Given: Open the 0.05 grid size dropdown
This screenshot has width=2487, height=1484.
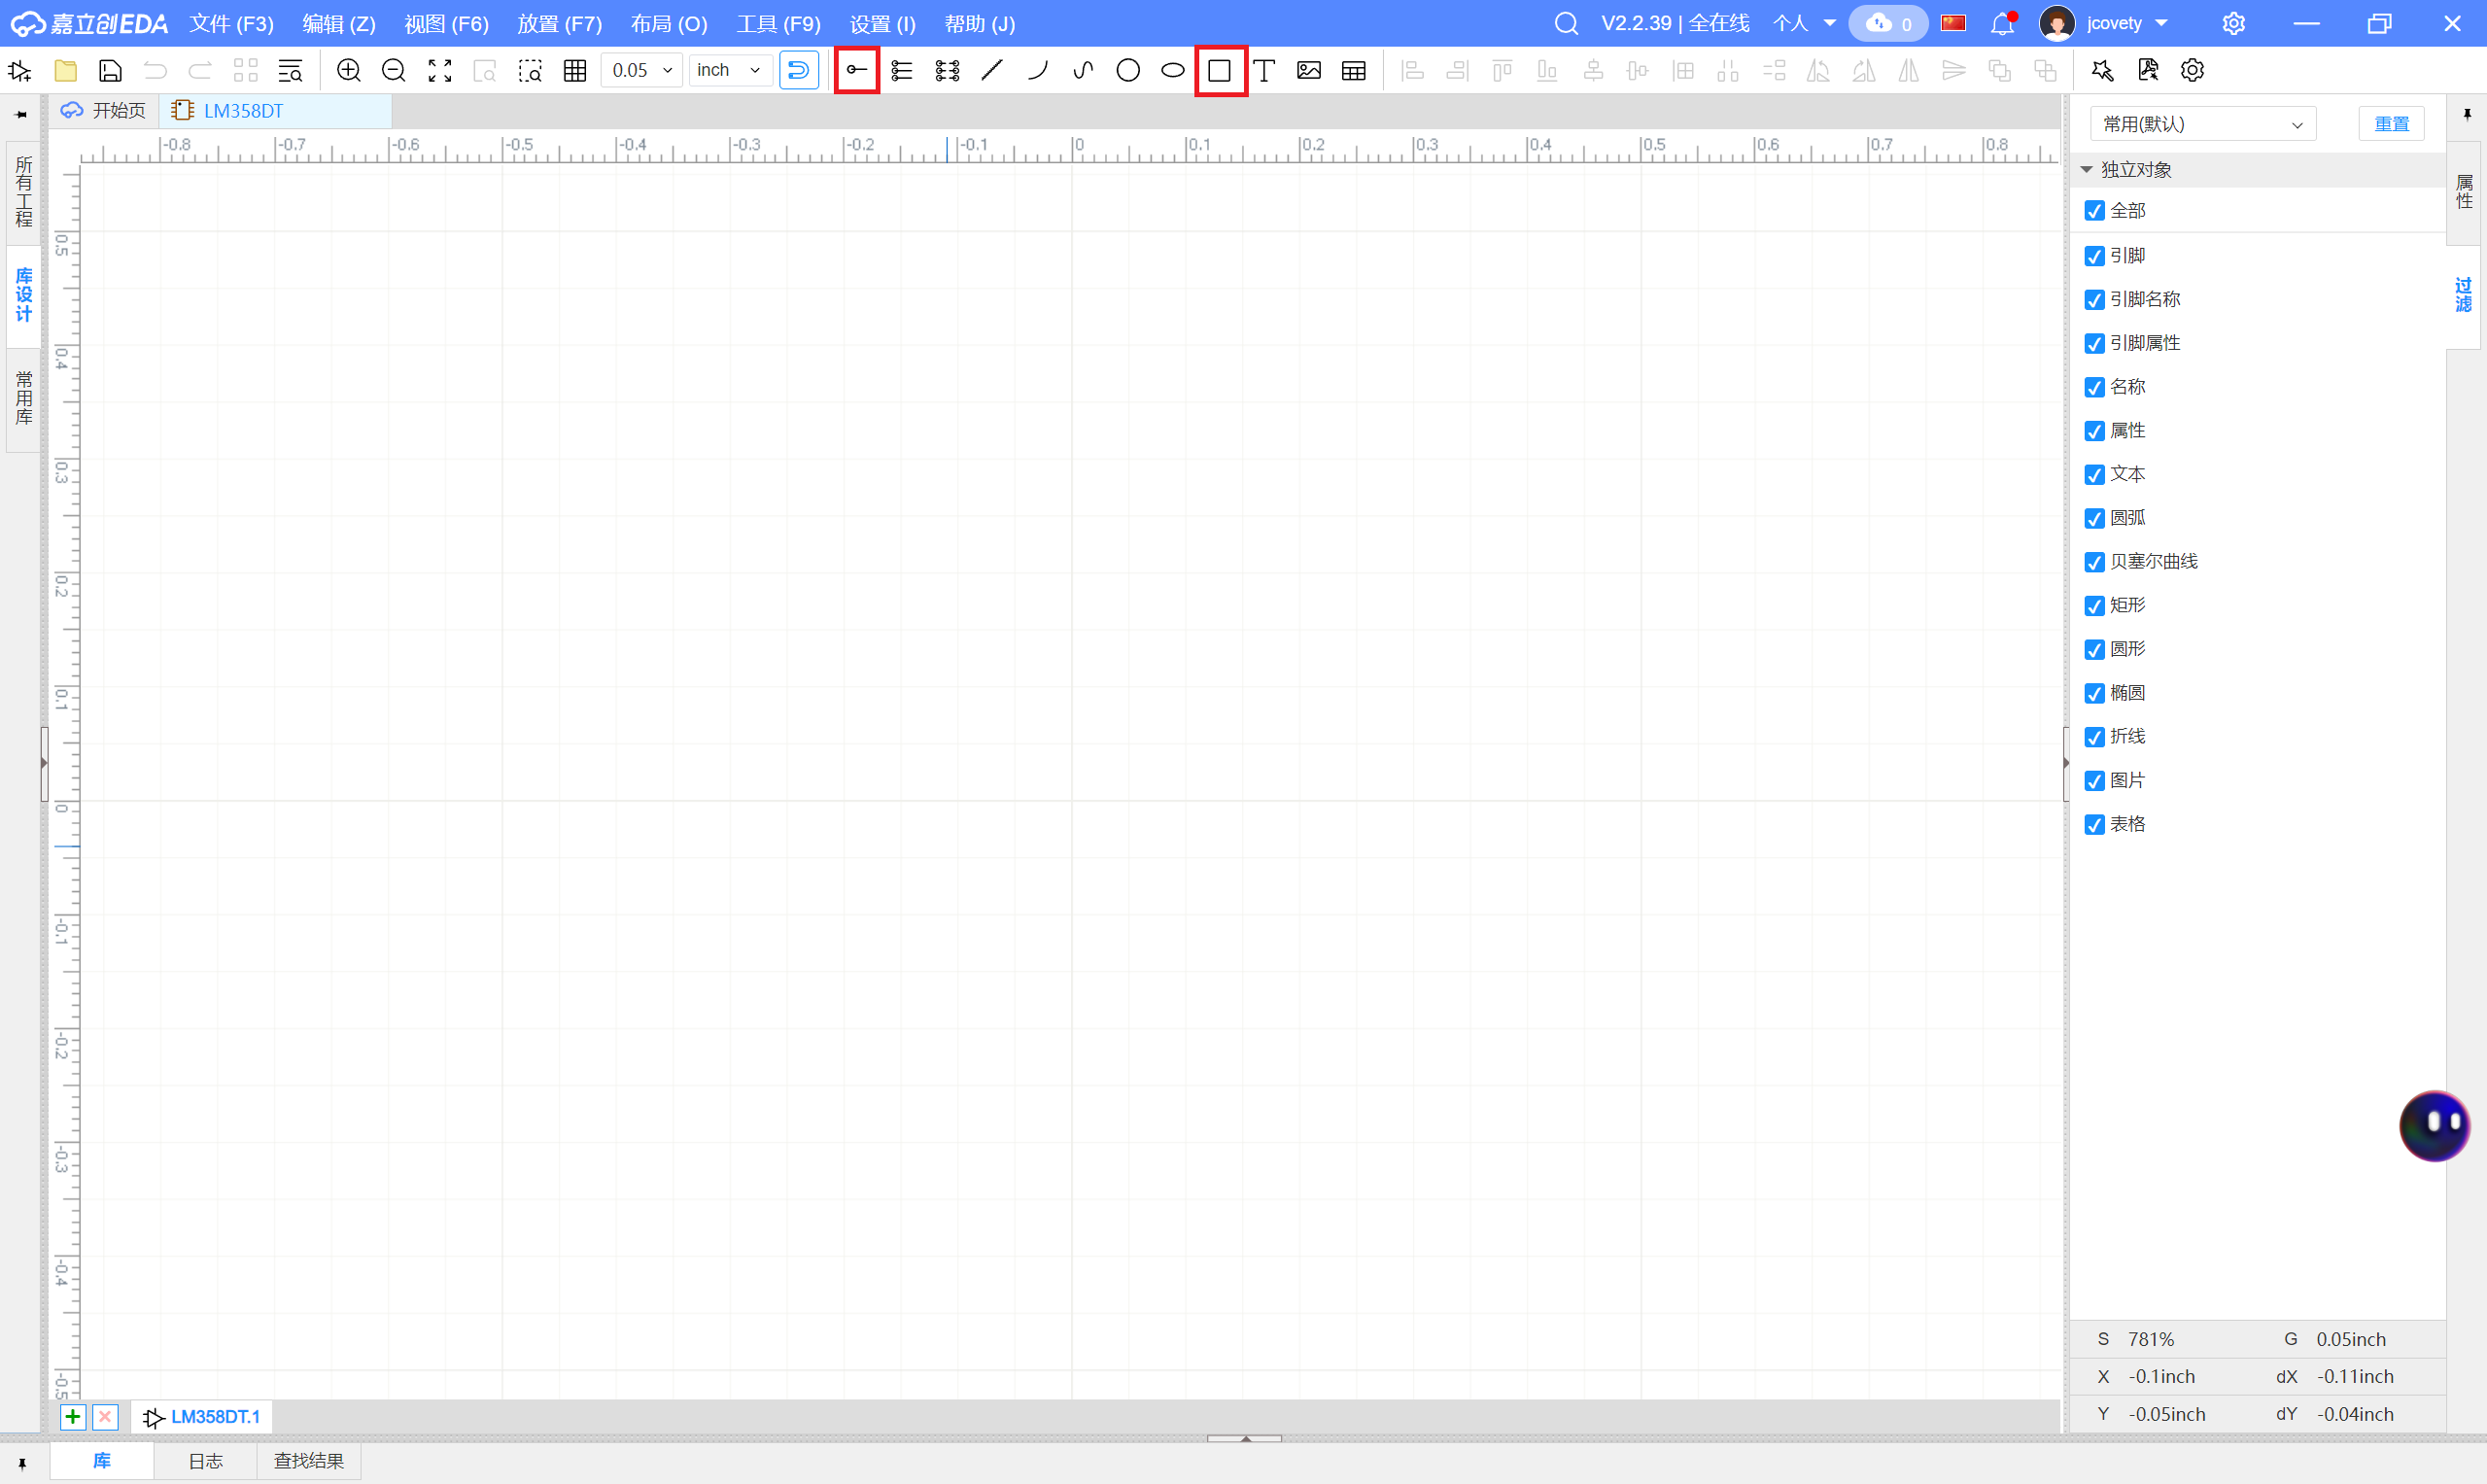Looking at the screenshot, I should (642, 70).
